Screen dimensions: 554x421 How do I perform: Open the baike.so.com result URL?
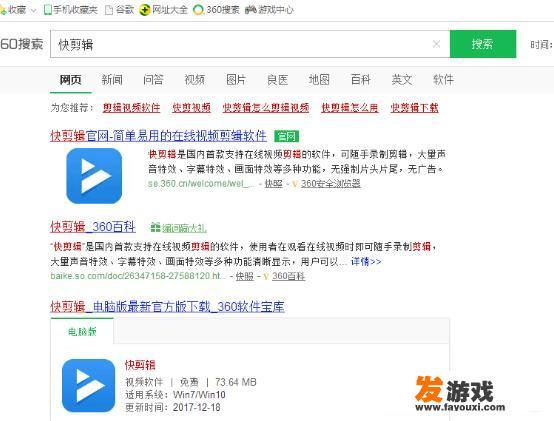tap(138, 276)
